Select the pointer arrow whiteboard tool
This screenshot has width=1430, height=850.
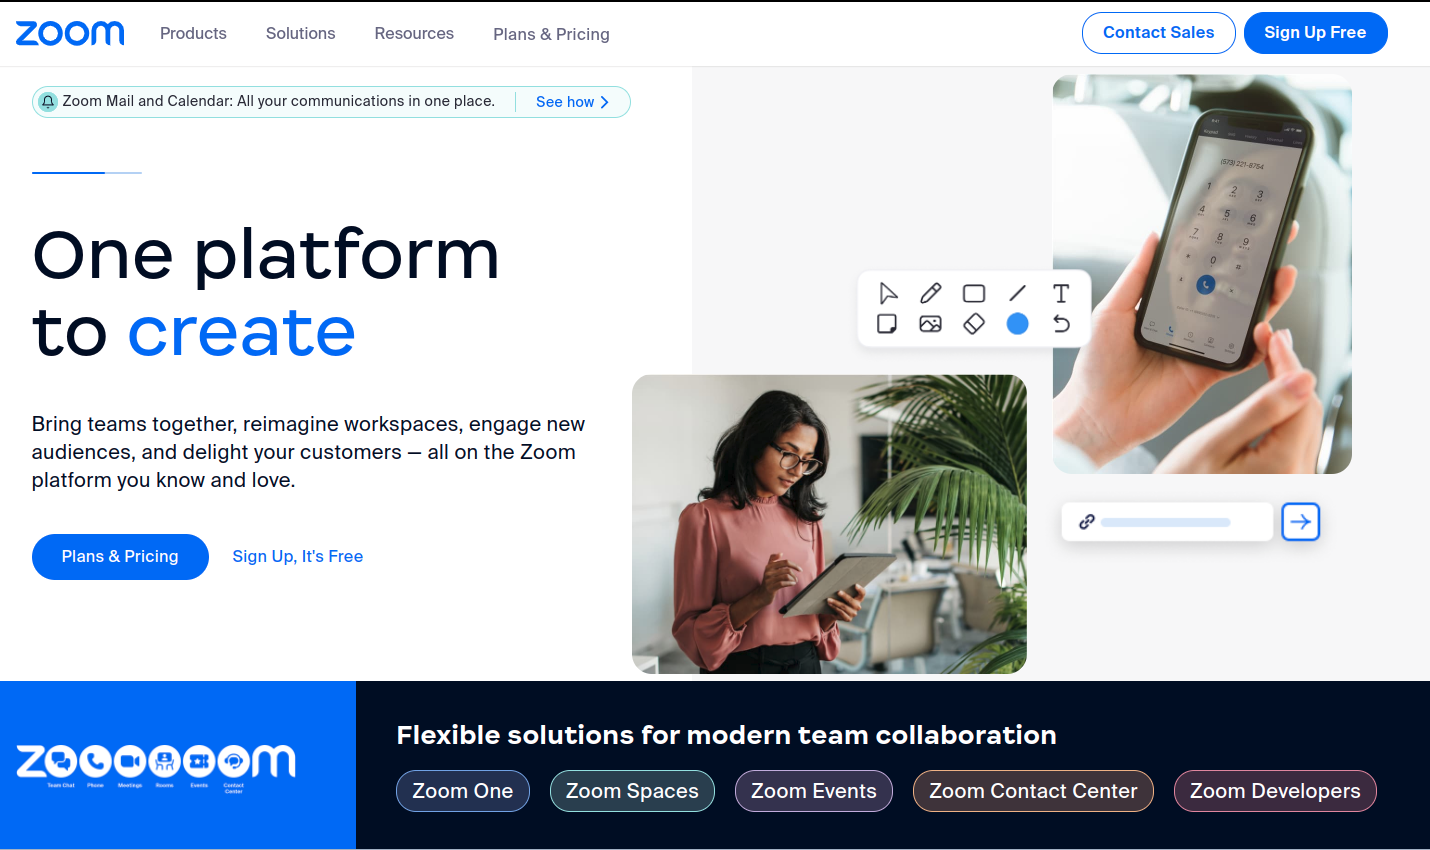tap(888, 293)
